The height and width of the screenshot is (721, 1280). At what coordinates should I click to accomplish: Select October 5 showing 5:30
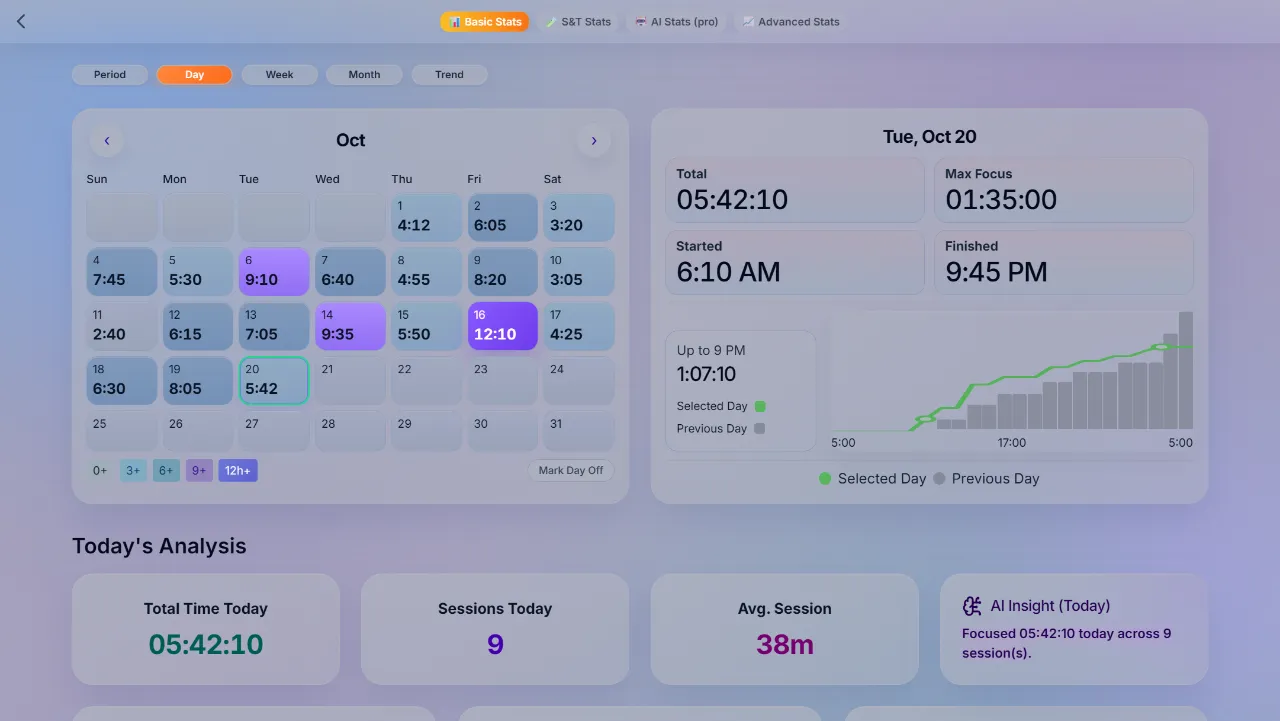[198, 272]
